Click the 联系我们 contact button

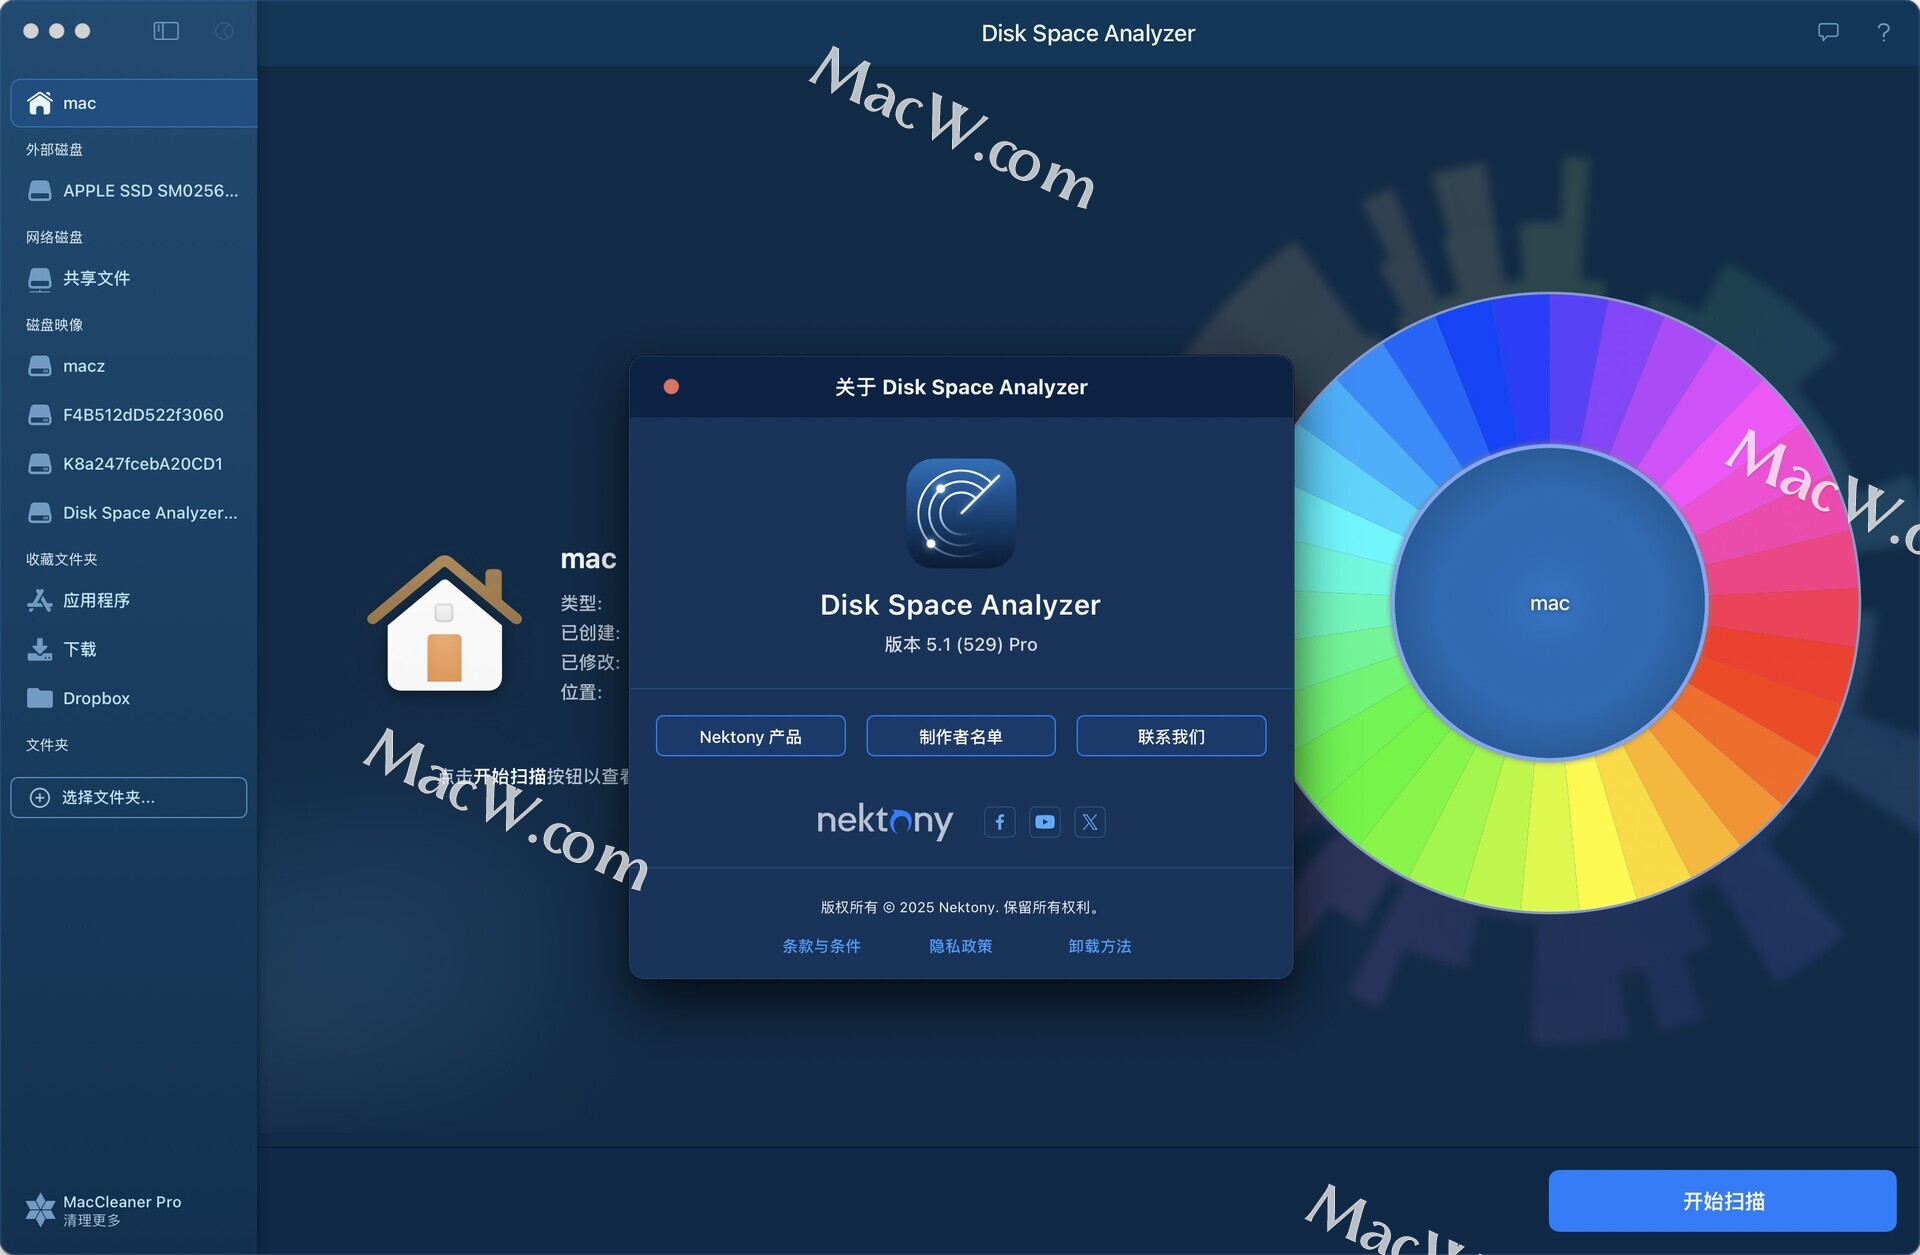(1171, 736)
